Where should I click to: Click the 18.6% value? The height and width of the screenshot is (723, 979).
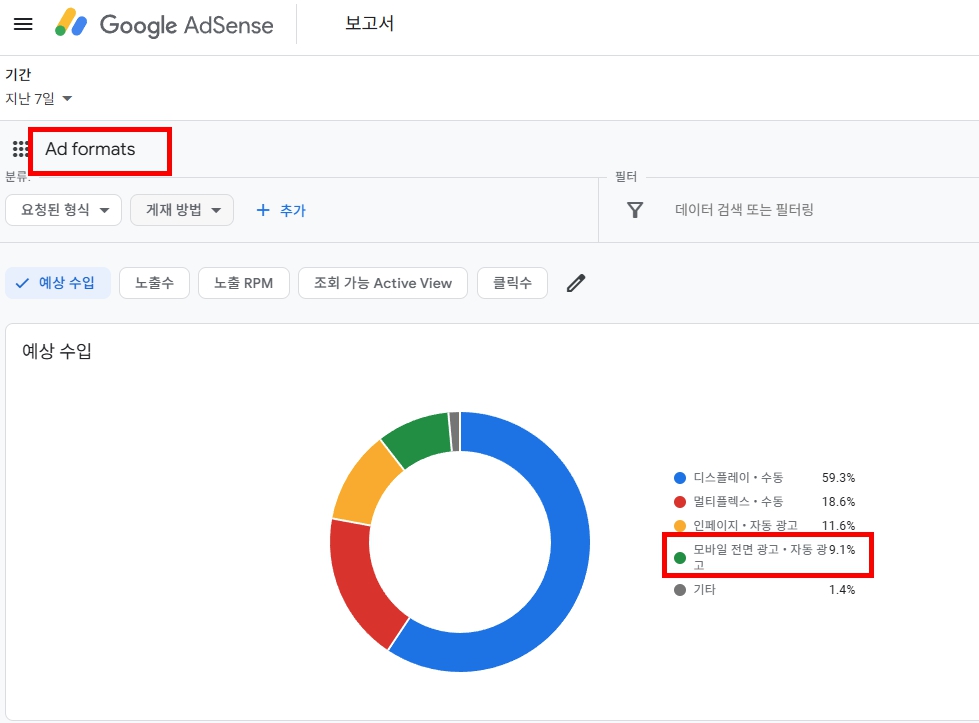tap(838, 501)
